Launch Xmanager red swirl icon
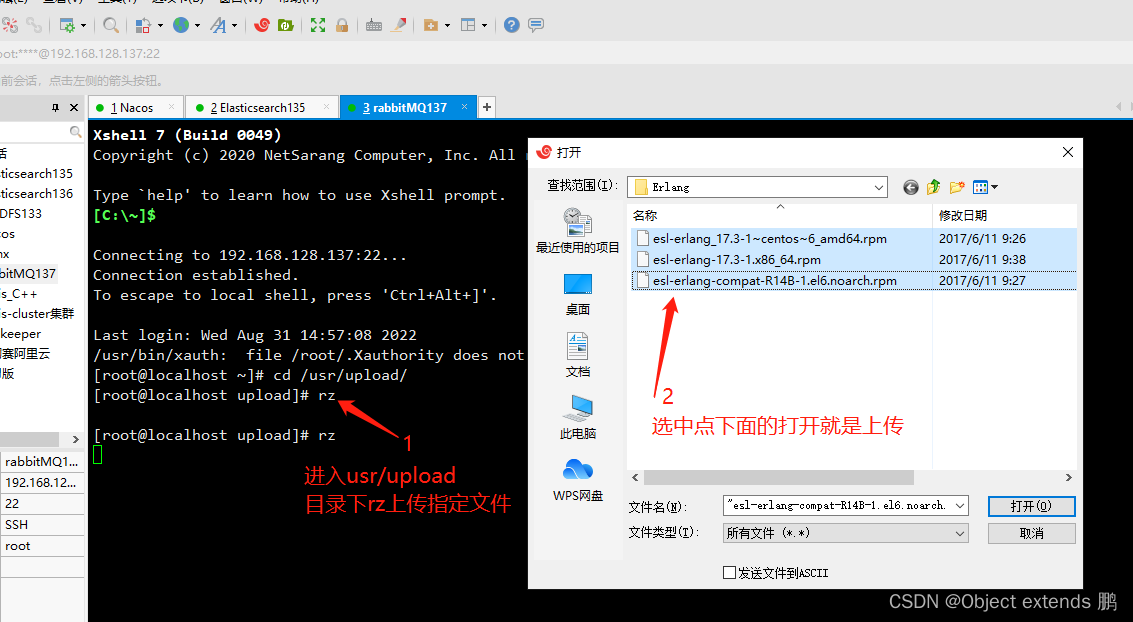1133x622 pixels. point(262,25)
